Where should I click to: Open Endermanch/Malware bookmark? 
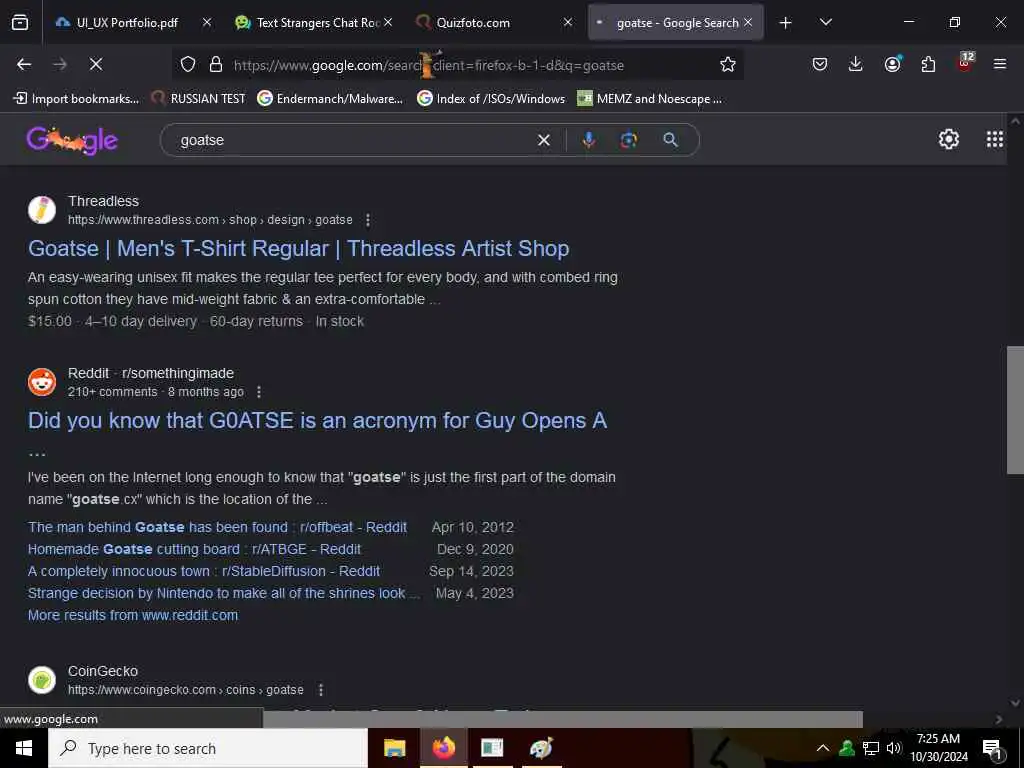330,99
